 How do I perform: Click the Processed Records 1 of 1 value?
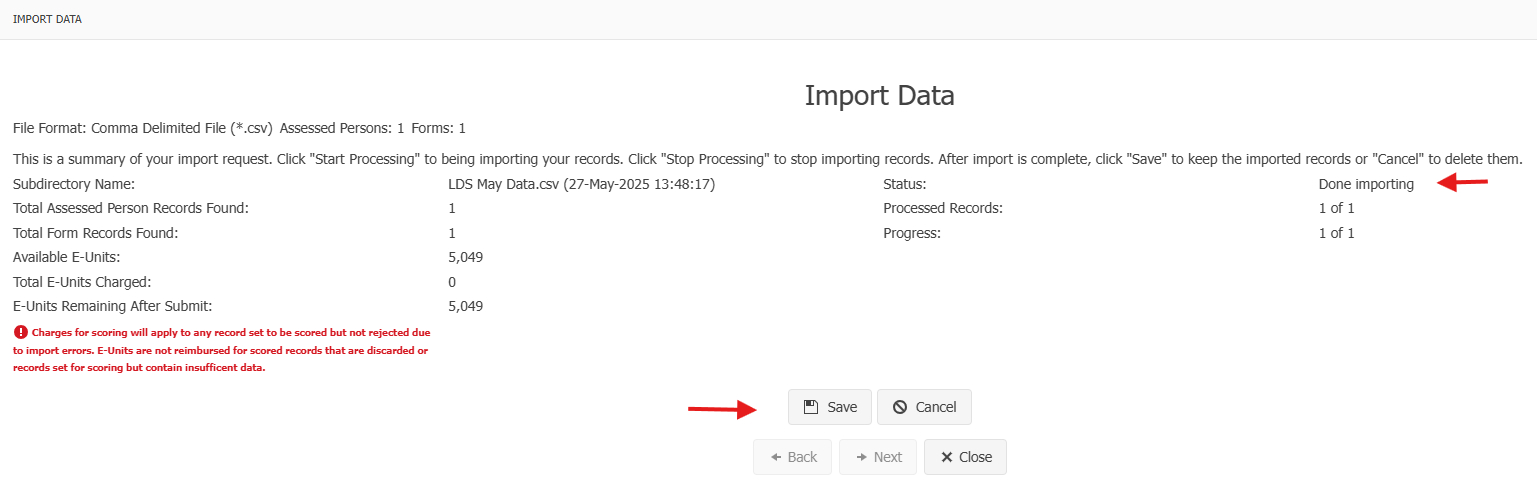tap(1337, 208)
